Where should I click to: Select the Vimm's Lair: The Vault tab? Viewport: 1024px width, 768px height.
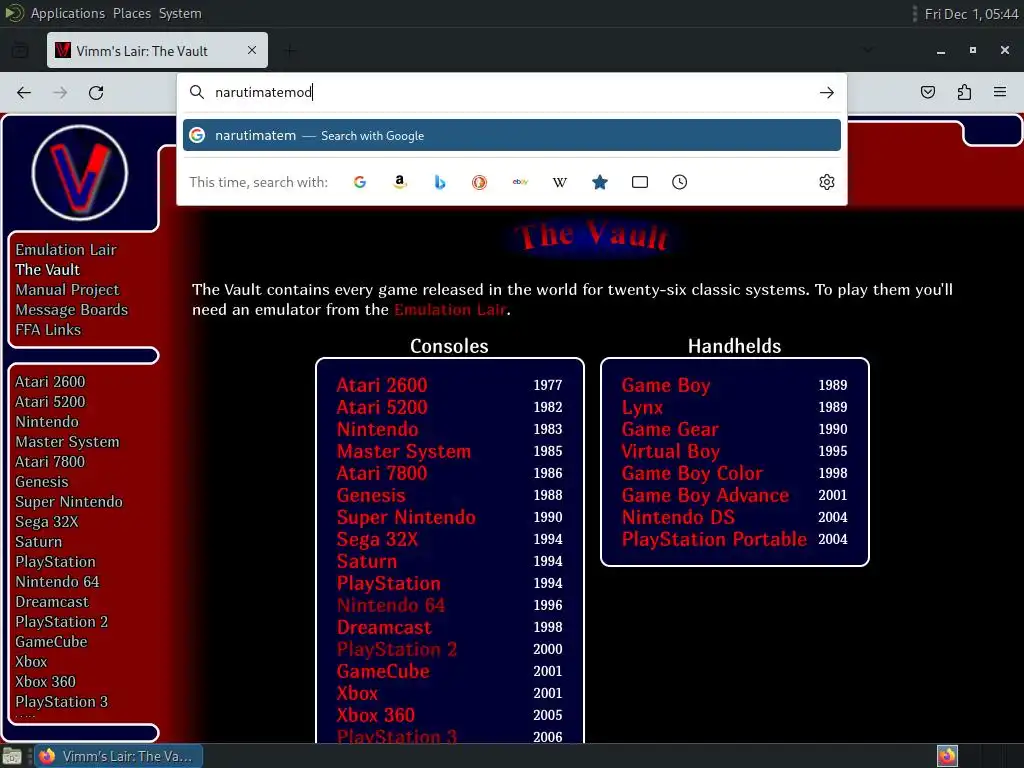point(157,50)
